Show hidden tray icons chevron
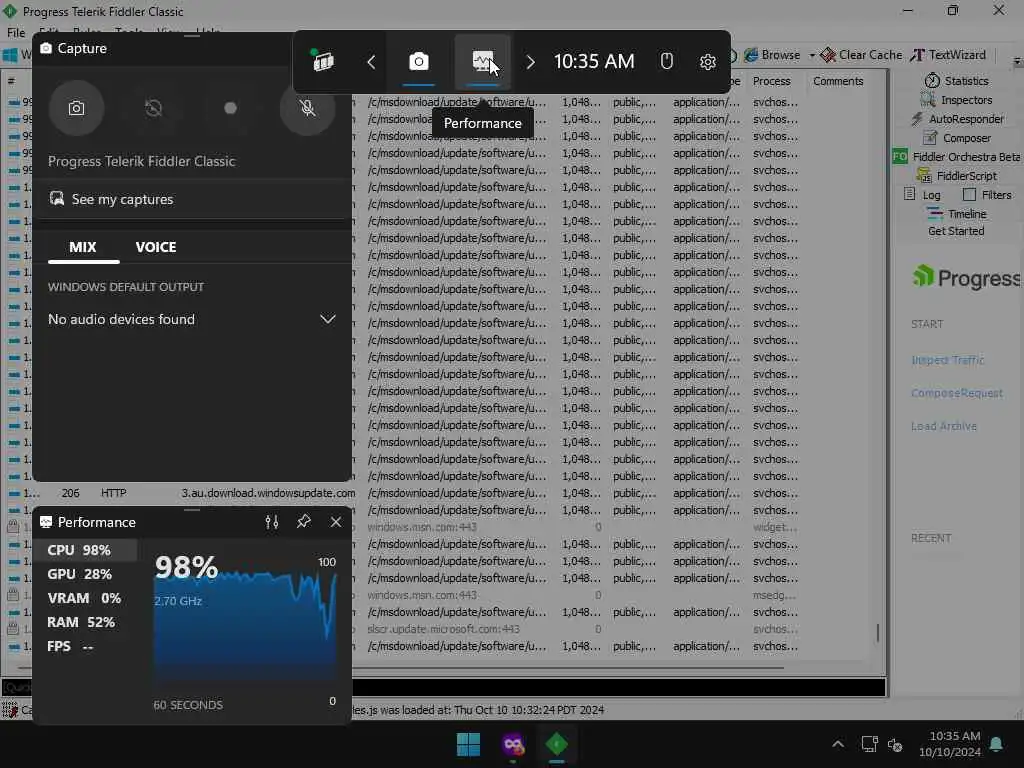 tap(838, 744)
